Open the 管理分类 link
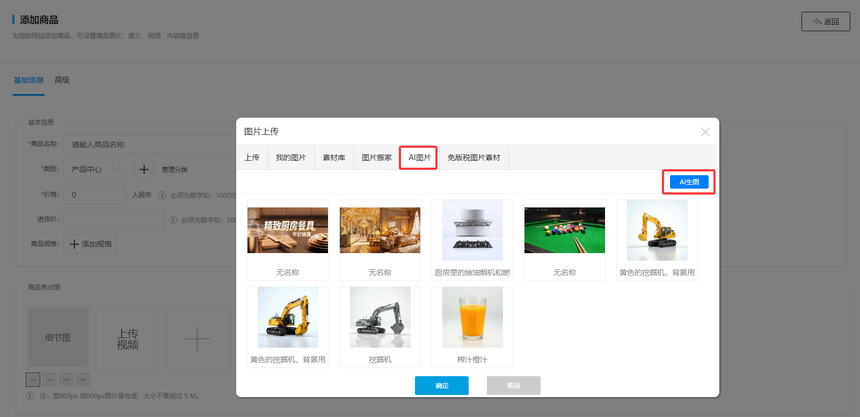Screen dimensions: 860x417 [174, 170]
